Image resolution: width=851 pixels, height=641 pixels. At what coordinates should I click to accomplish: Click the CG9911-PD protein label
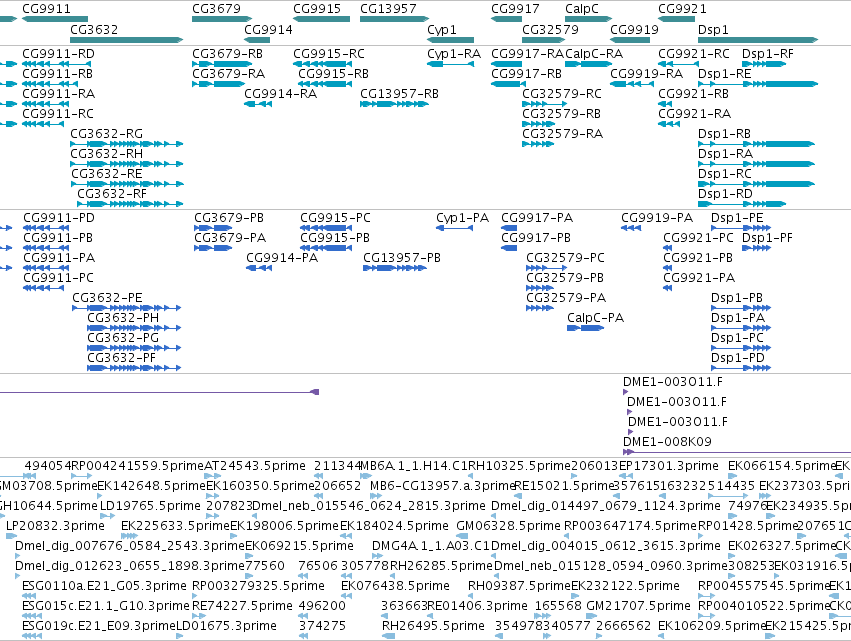[59, 218]
